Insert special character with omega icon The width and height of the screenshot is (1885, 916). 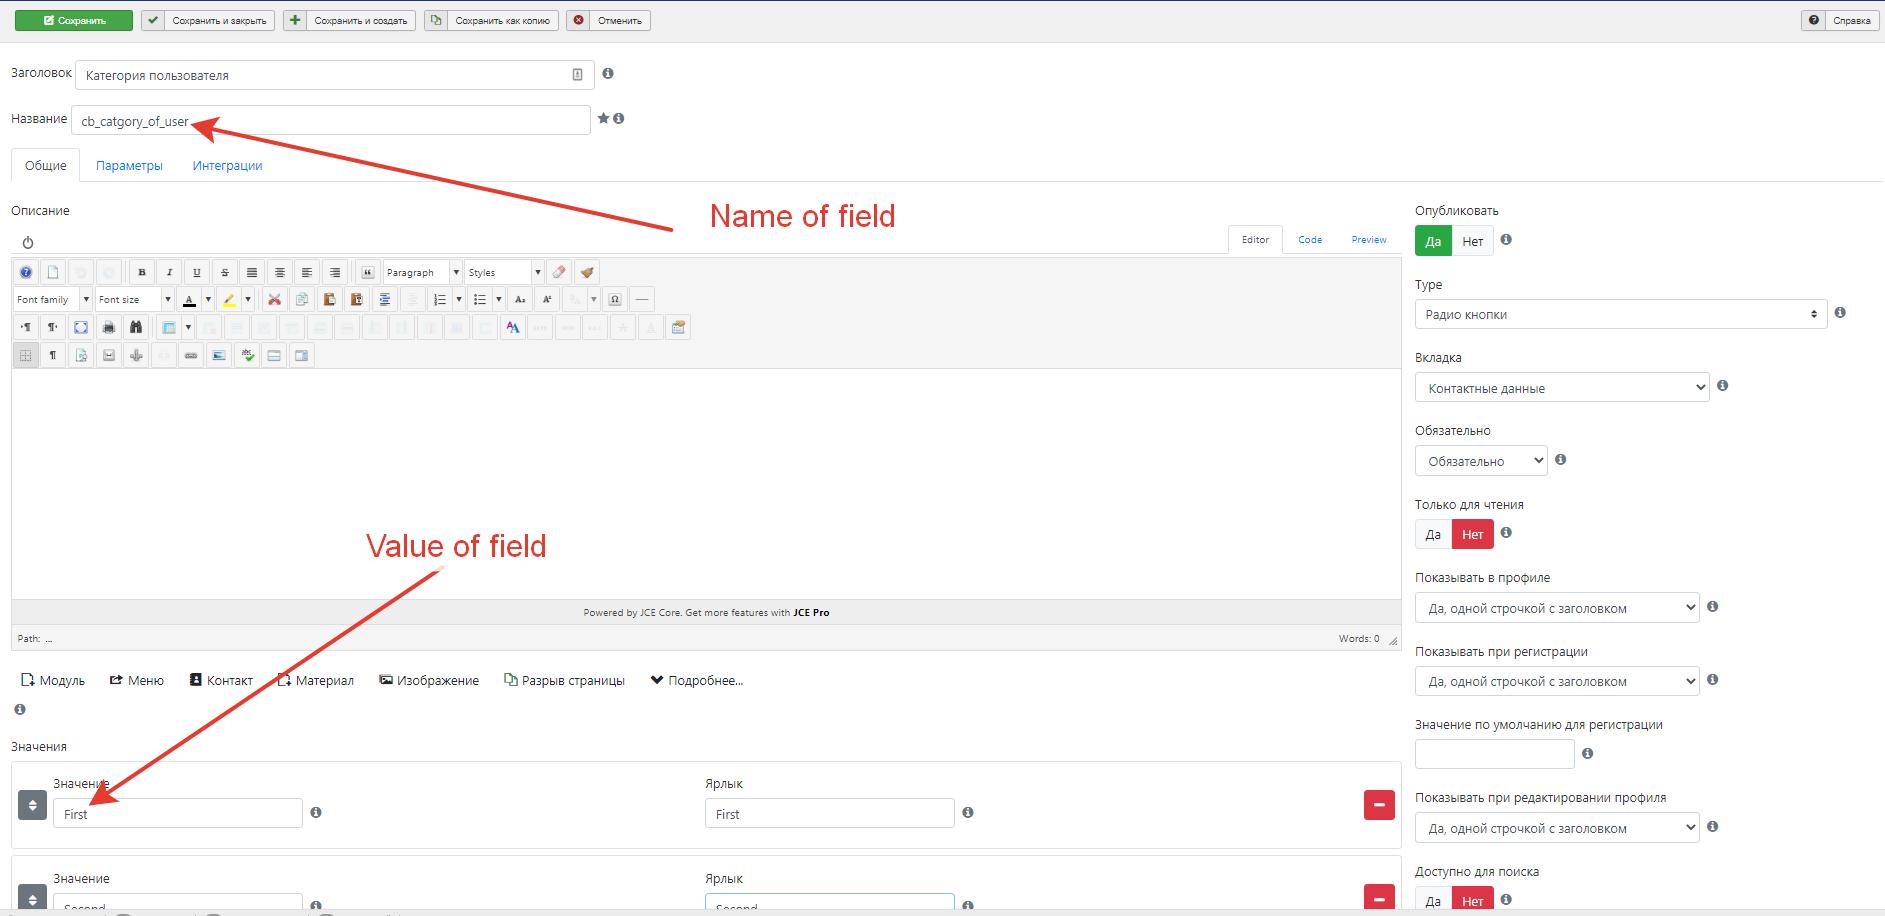(x=615, y=299)
